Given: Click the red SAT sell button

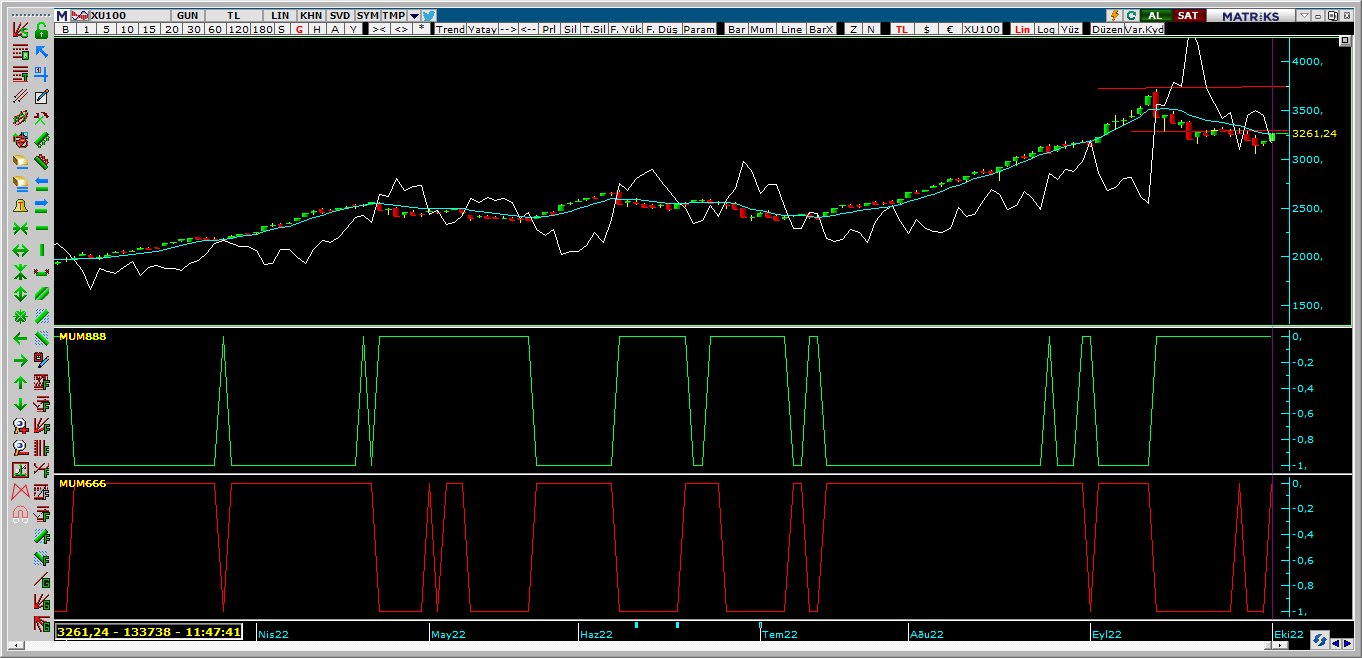Looking at the screenshot, I should pos(1187,16).
